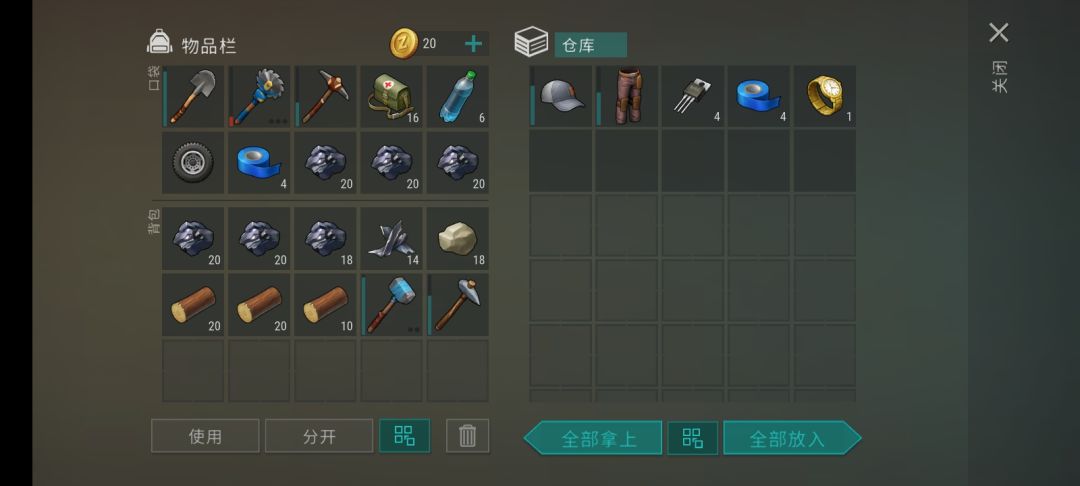Select the brown pants in storage
The height and width of the screenshot is (486, 1080).
click(x=626, y=96)
